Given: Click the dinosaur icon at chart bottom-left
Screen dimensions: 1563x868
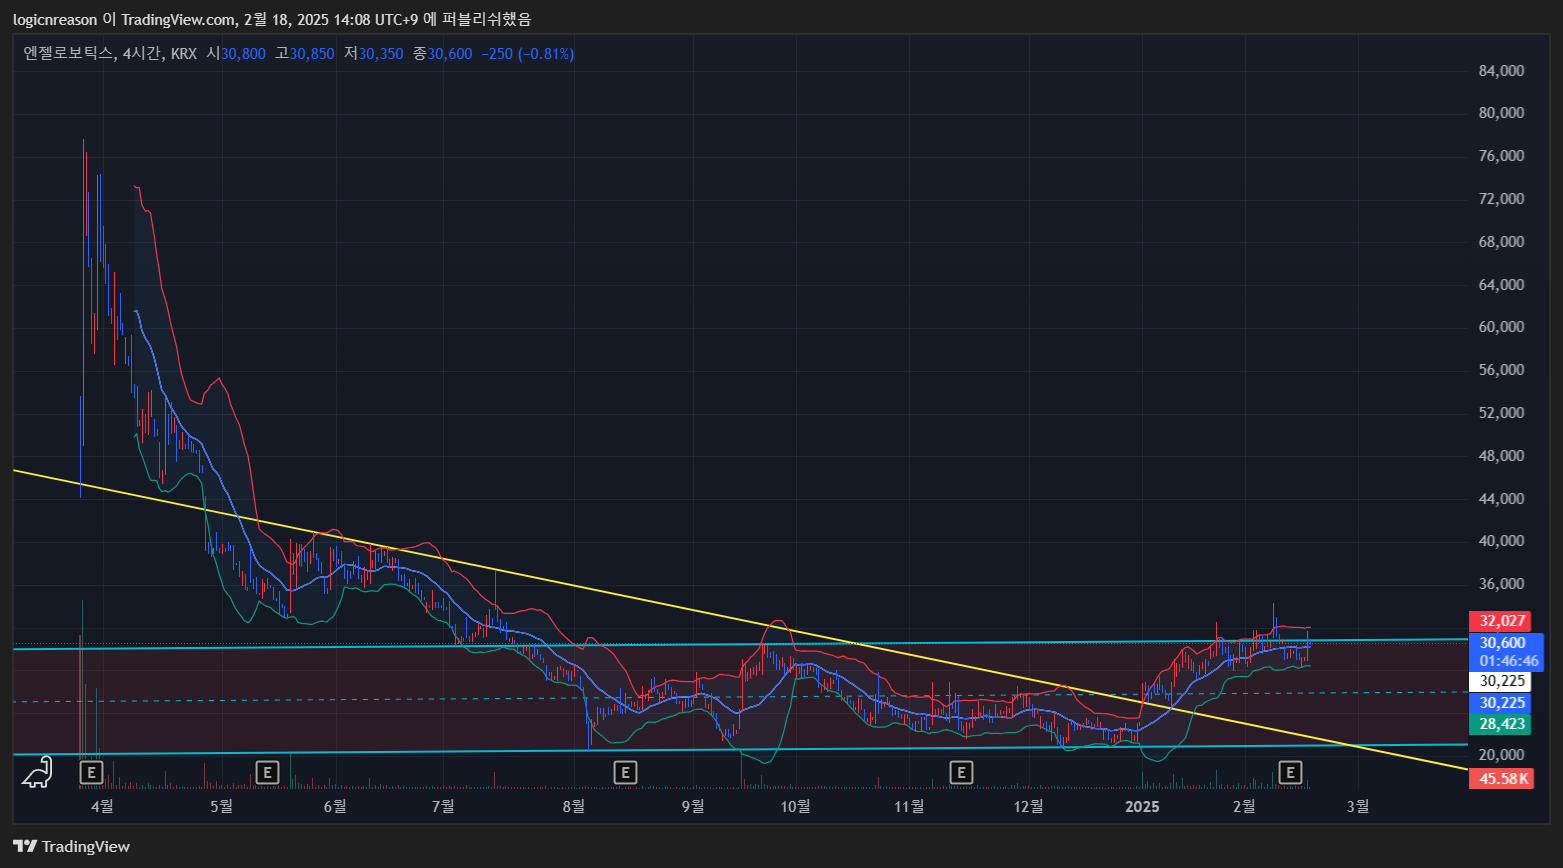Looking at the screenshot, I should [x=37, y=772].
